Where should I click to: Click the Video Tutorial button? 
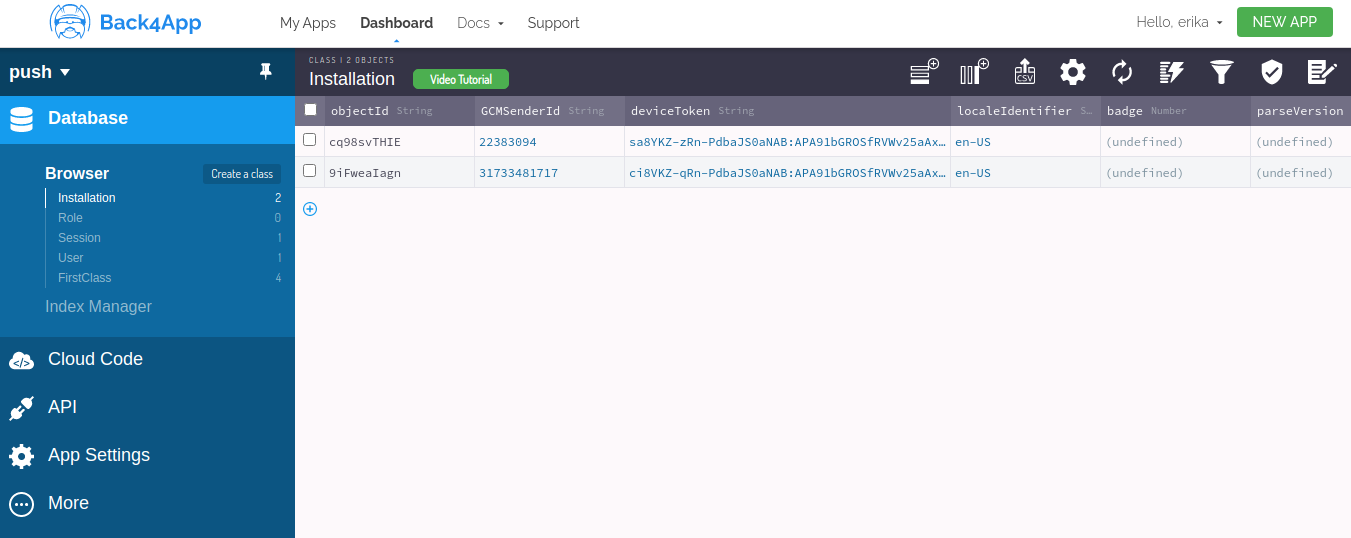pyautogui.click(x=460, y=79)
